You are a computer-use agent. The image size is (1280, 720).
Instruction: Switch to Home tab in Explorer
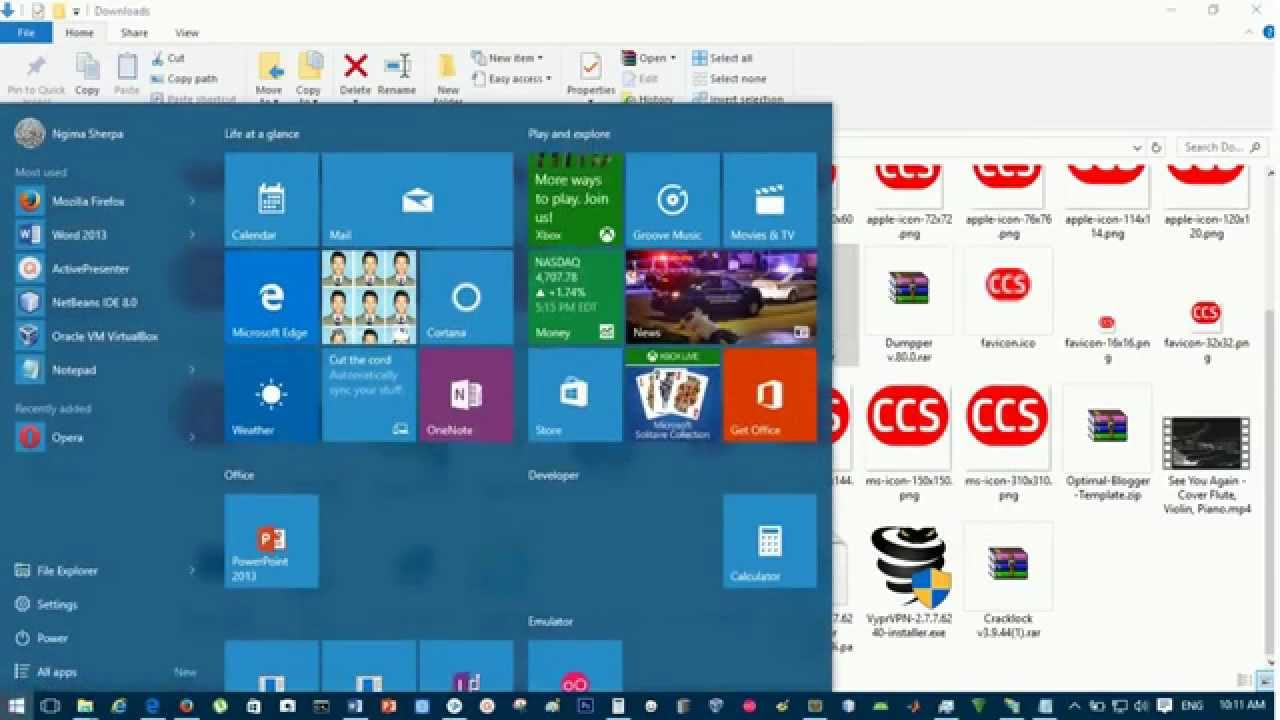click(79, 33)
